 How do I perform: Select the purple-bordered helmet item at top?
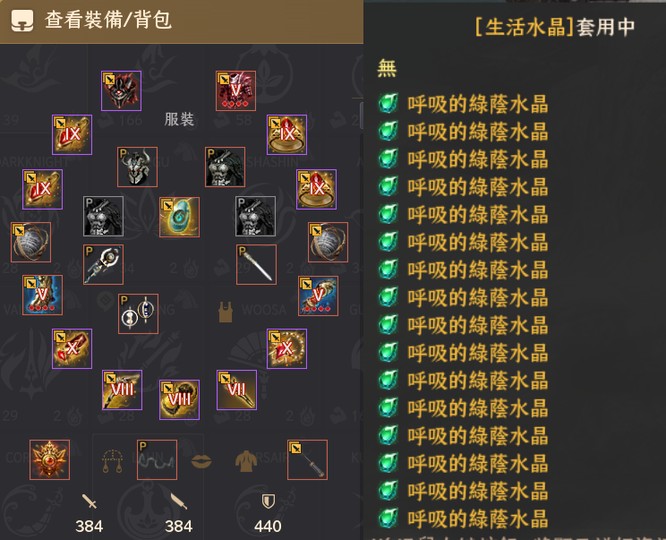pos(121,91)
